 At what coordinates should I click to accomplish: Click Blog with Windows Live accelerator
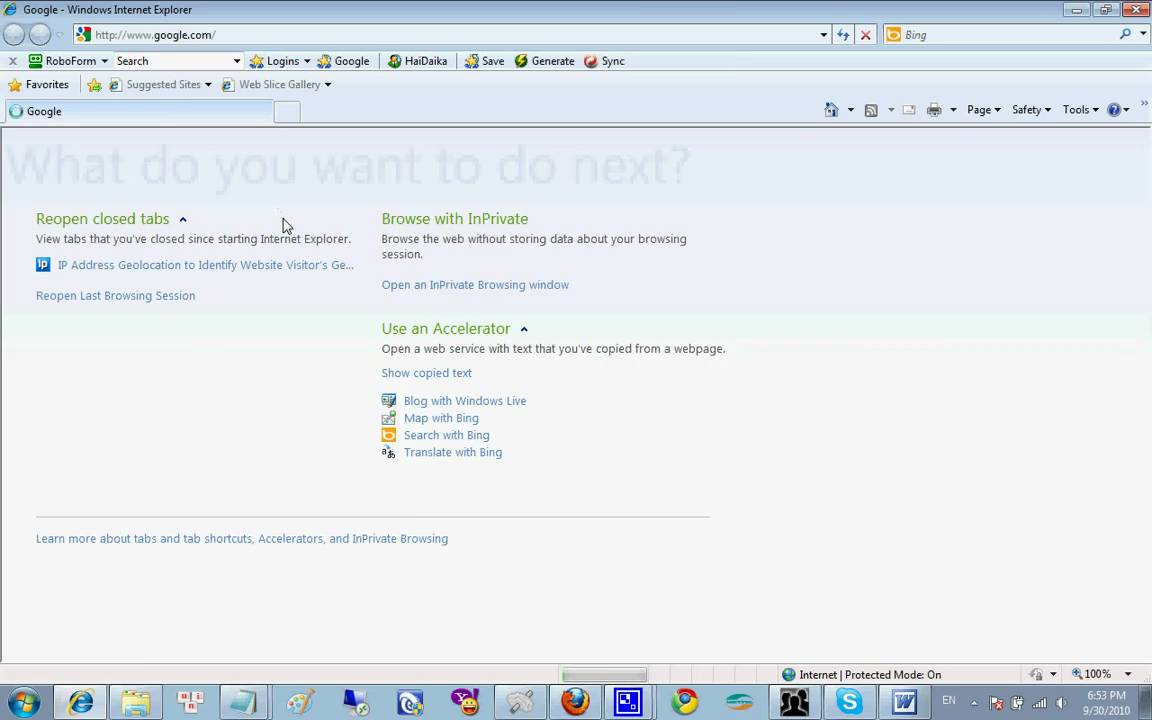465,401
